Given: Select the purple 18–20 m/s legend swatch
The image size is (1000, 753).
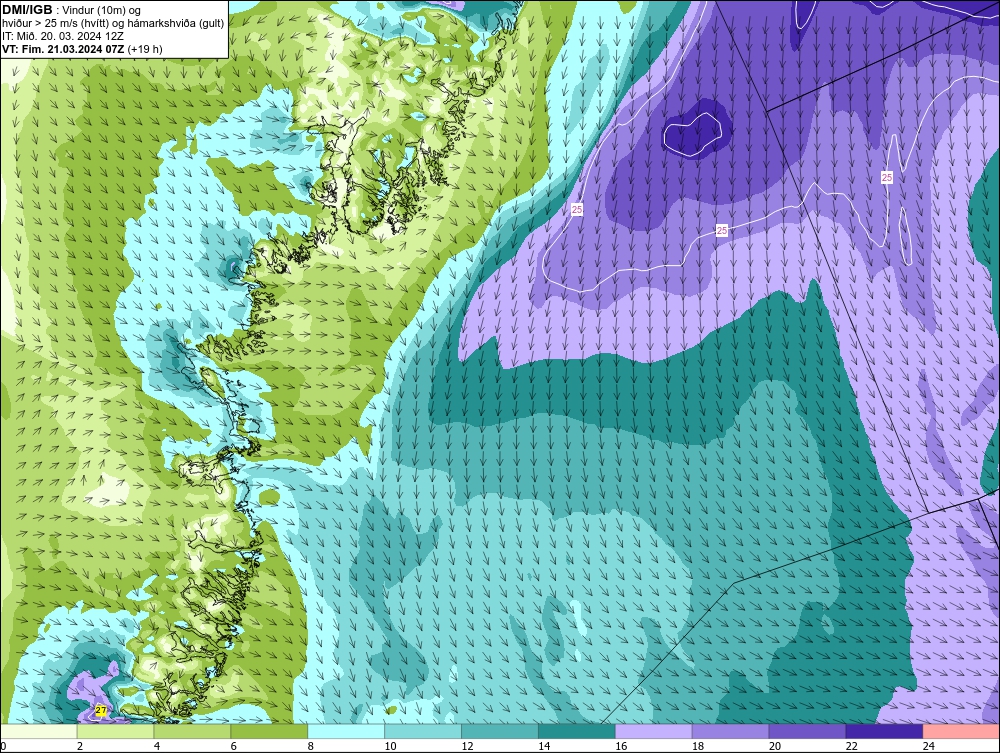Looking at the screenshot, I should tap(730, 731).
